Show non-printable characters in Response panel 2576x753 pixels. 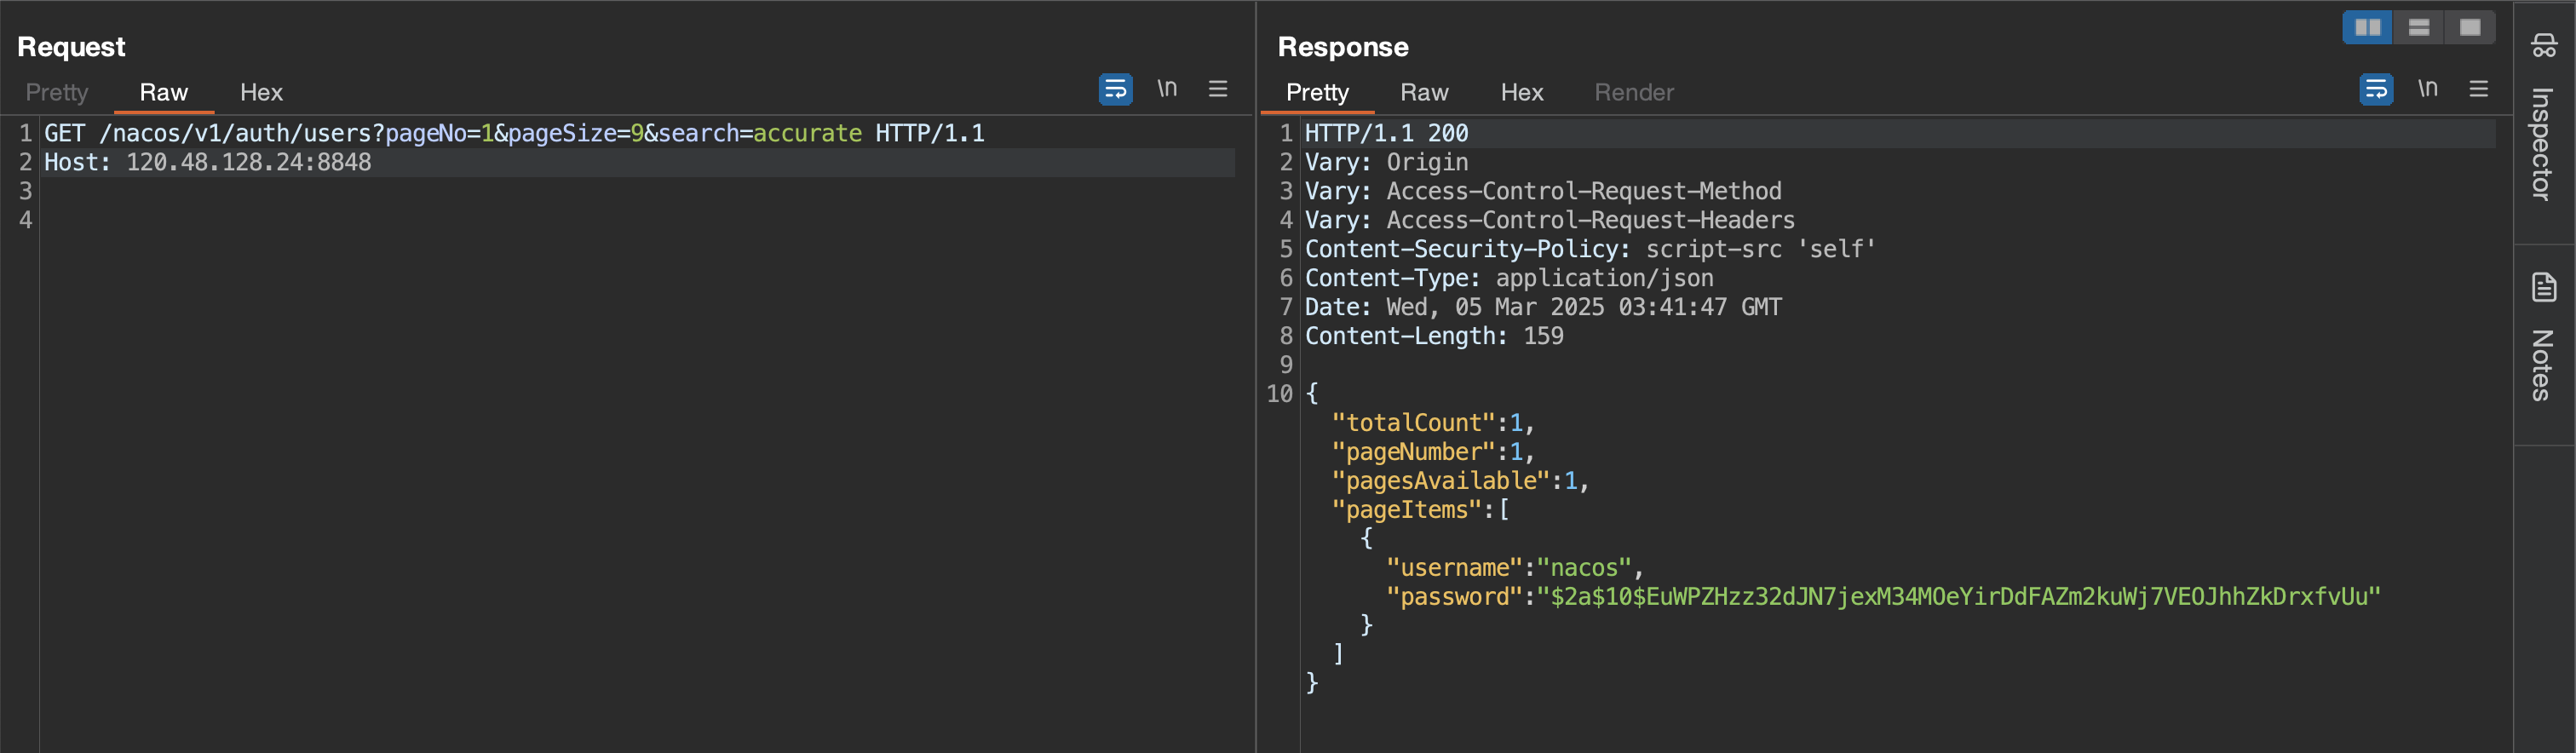point(2428,88)
